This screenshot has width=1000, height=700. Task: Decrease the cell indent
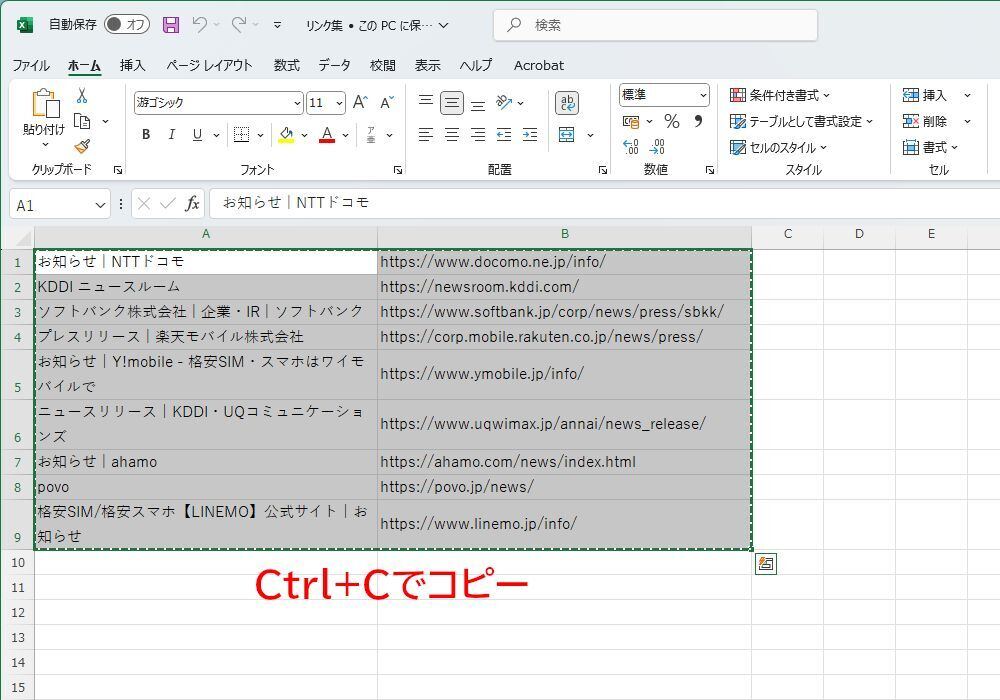tap(504, 135)
